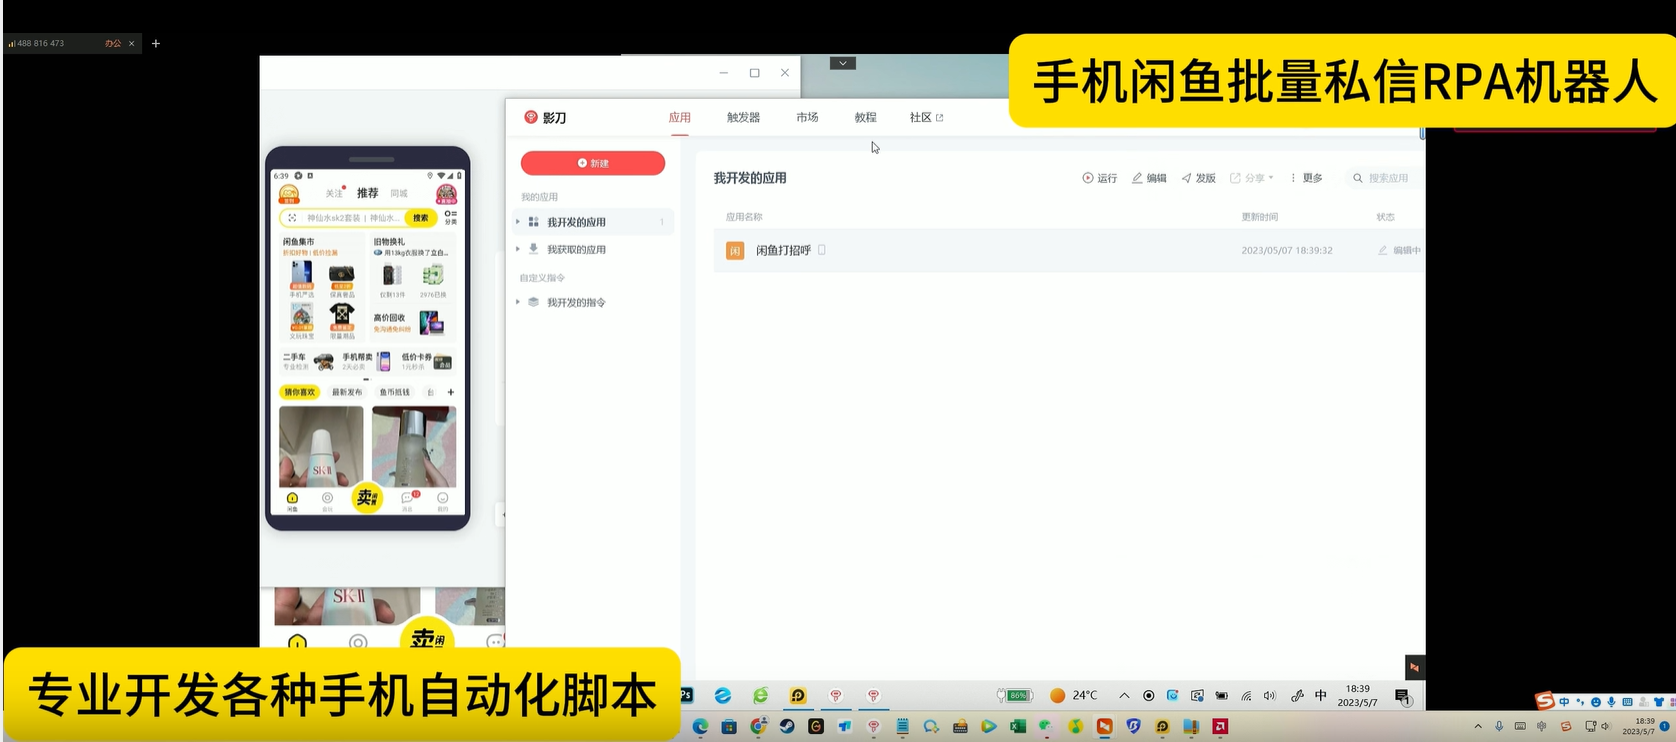Click 编辑 in the app toolbar
Viewport: 1676px width, 742px height.
pyautogui.click(x=1149, y=178)
